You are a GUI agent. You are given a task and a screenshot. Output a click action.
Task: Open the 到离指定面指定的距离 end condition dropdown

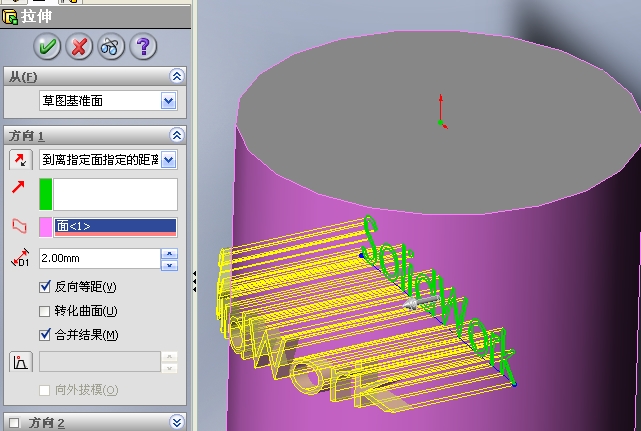pyautogui.click(x=168, y=159)
